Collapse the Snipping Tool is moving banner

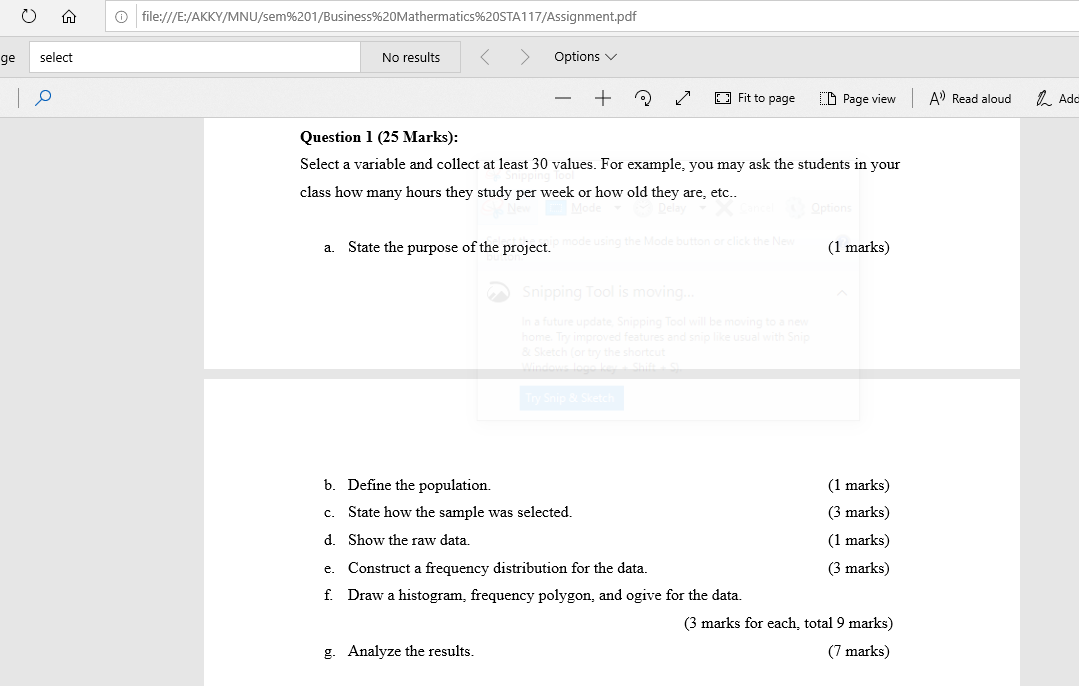click(841, 292)
